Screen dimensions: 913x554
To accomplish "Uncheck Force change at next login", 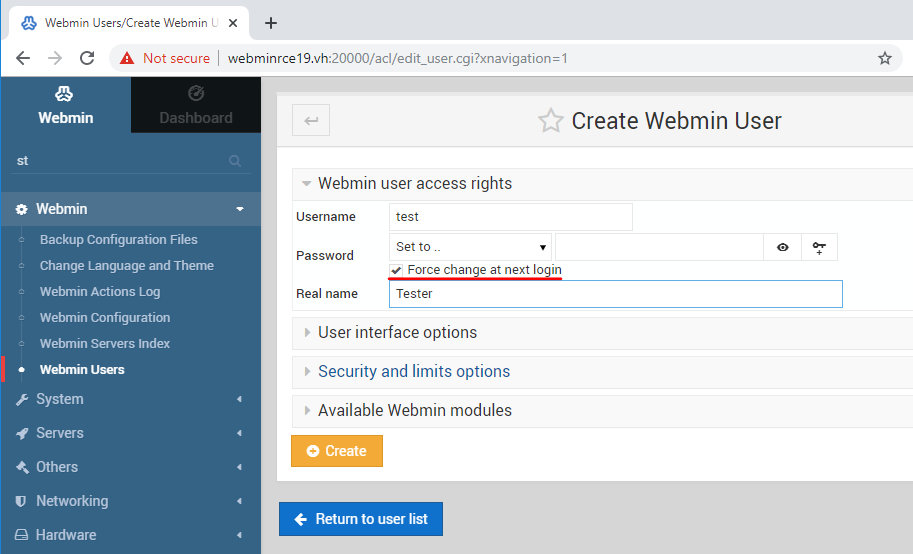I will [397, 270].
